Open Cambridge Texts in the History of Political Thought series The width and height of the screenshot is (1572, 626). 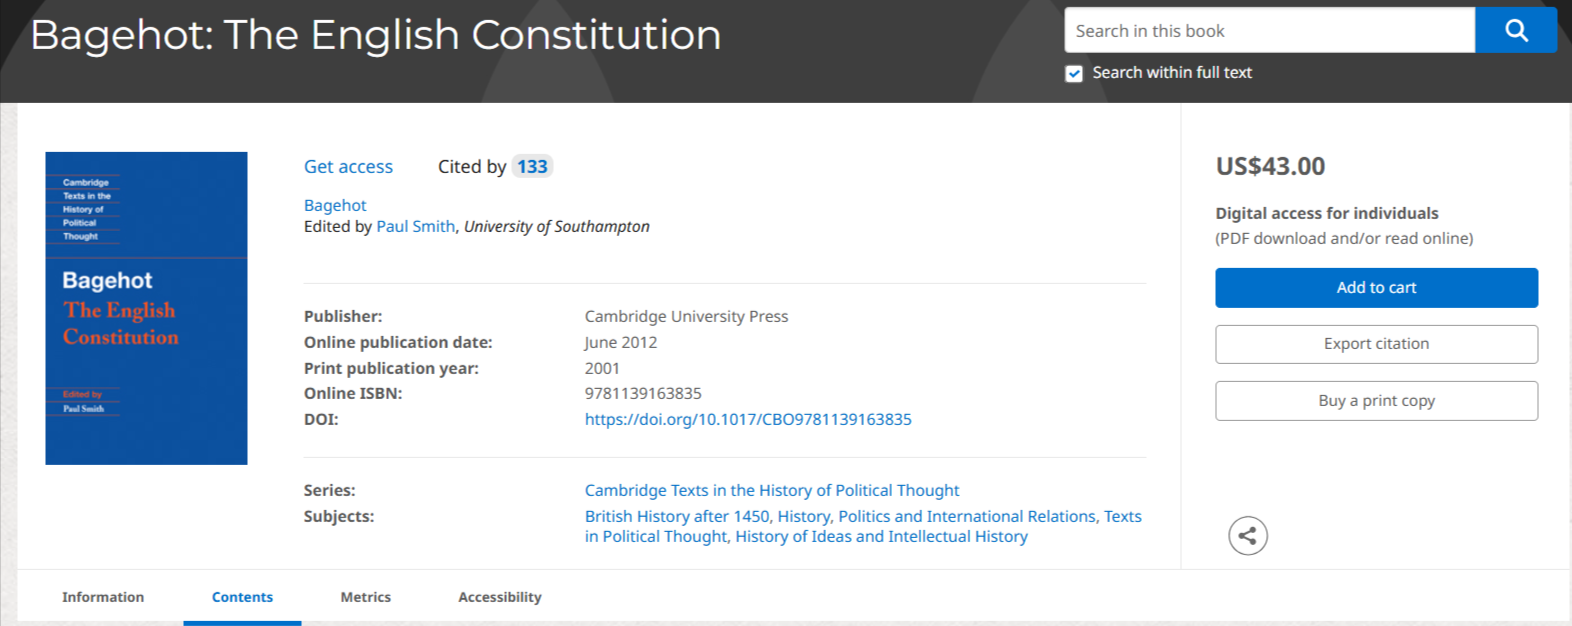tap(772, 491)
